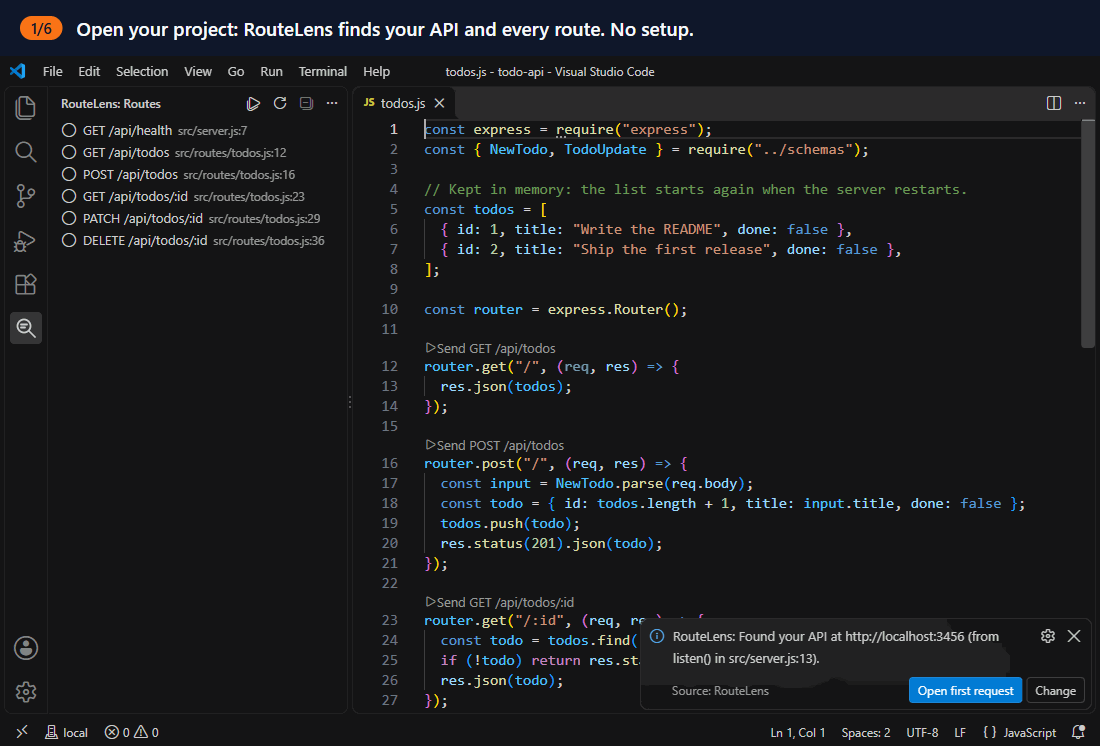Change indentation via Spaces: 2

pos(866,732)
